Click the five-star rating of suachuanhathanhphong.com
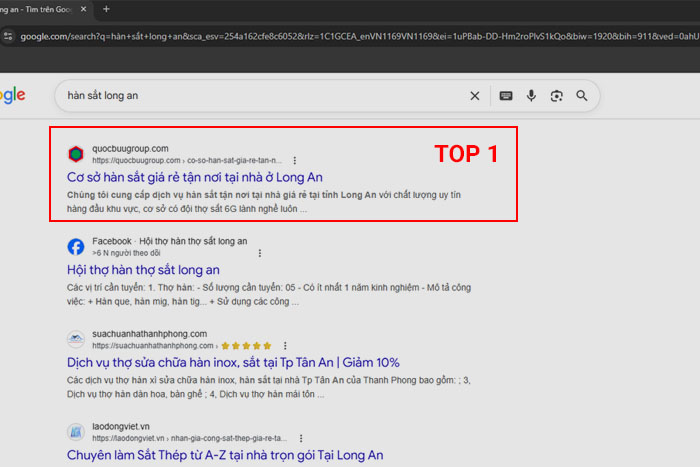The image size is (700, 467). coord(246,346)
